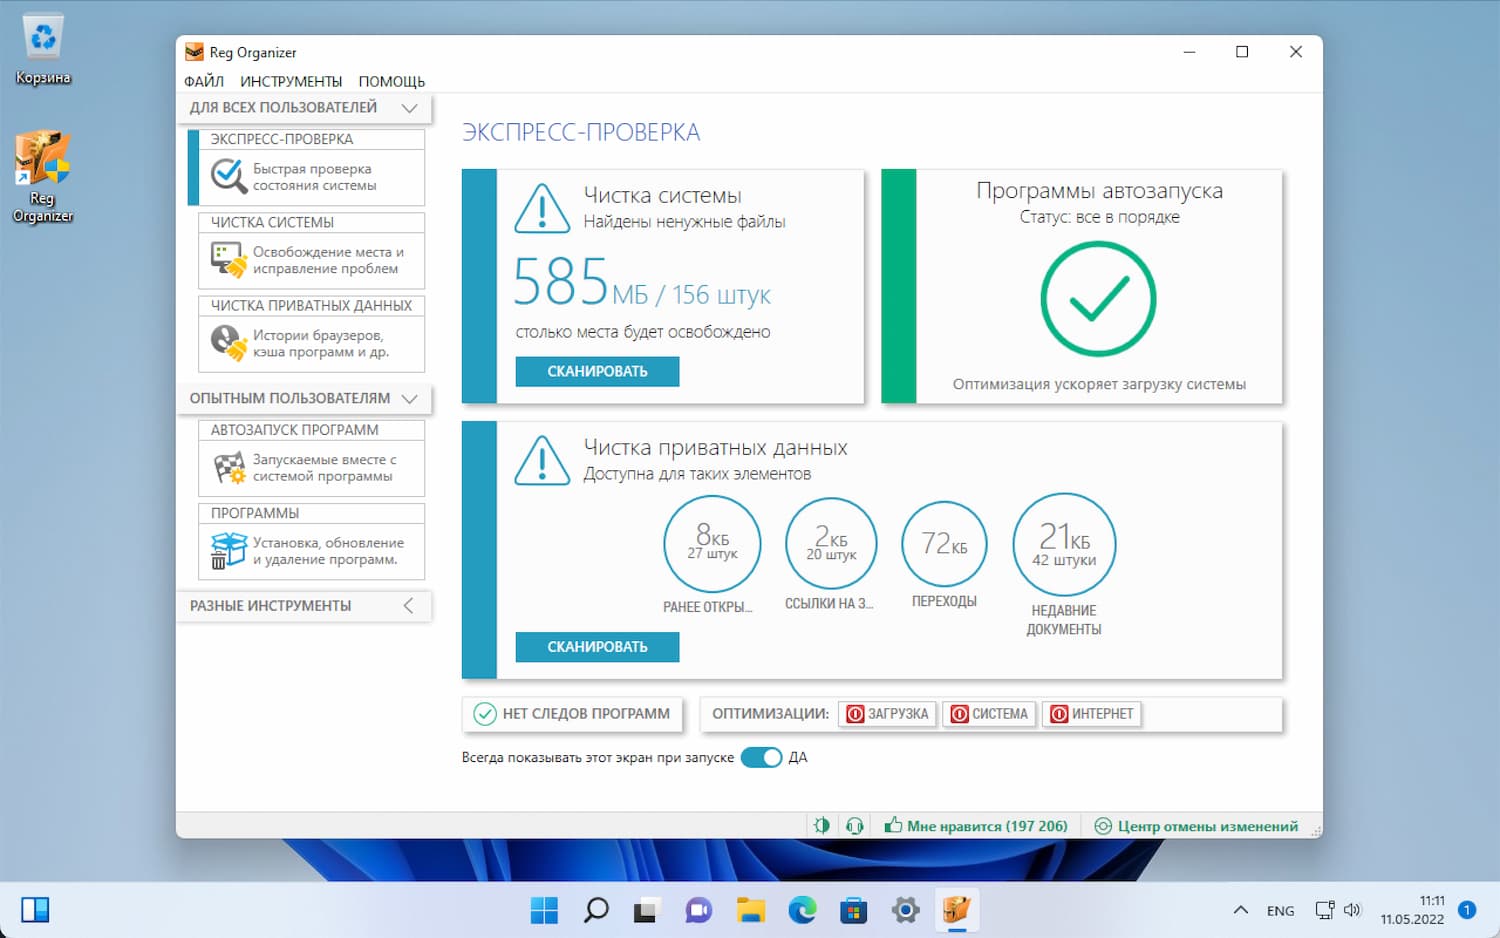This screenshot has width=1500, height=938.
Task: Click the bug report icon in status bar
Action: pos(822,826)
